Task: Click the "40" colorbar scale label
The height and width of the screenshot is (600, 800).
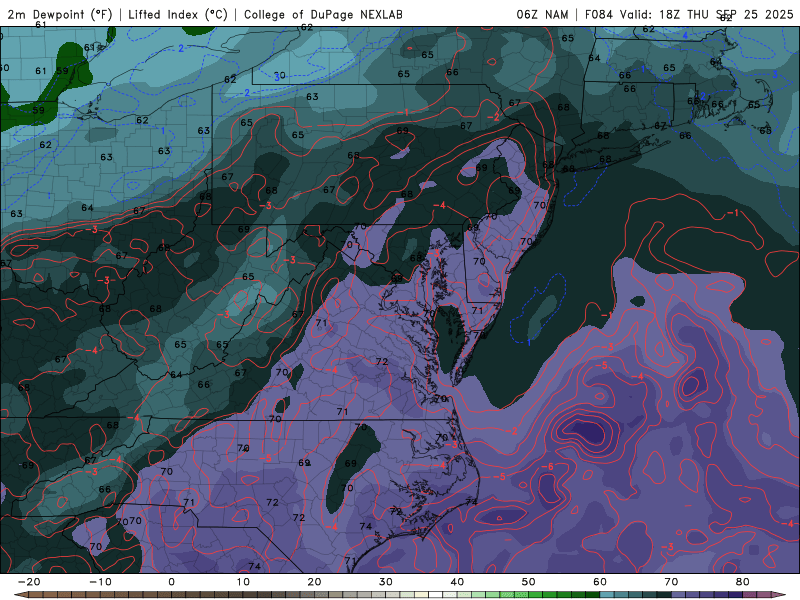Action: [x=457, y=582]
